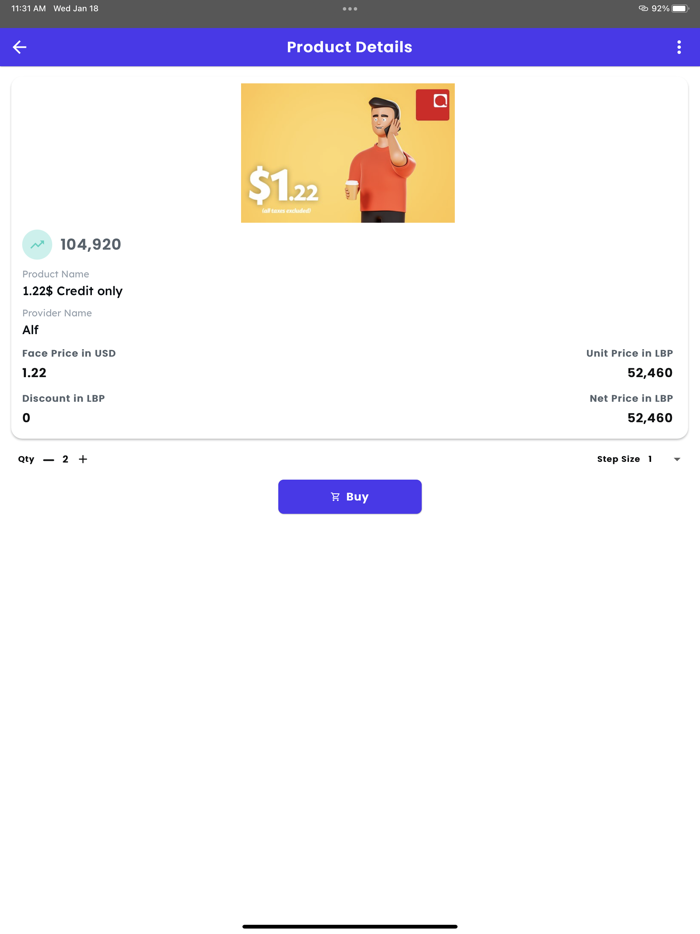Tap the Product Details title

[x=349, y=47]
